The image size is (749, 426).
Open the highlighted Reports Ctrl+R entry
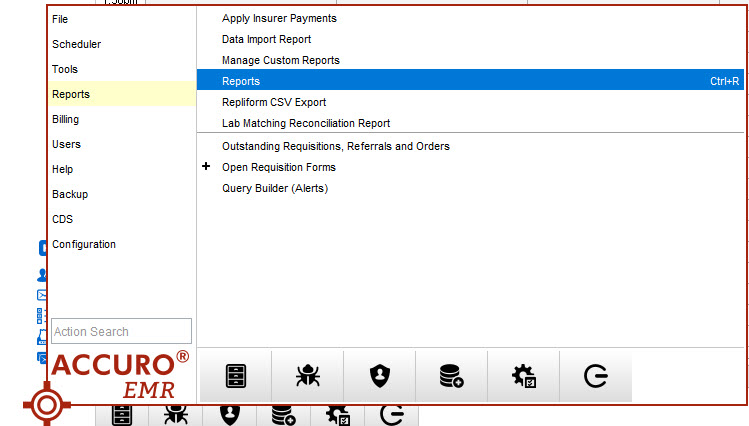(x=470, y=81)
